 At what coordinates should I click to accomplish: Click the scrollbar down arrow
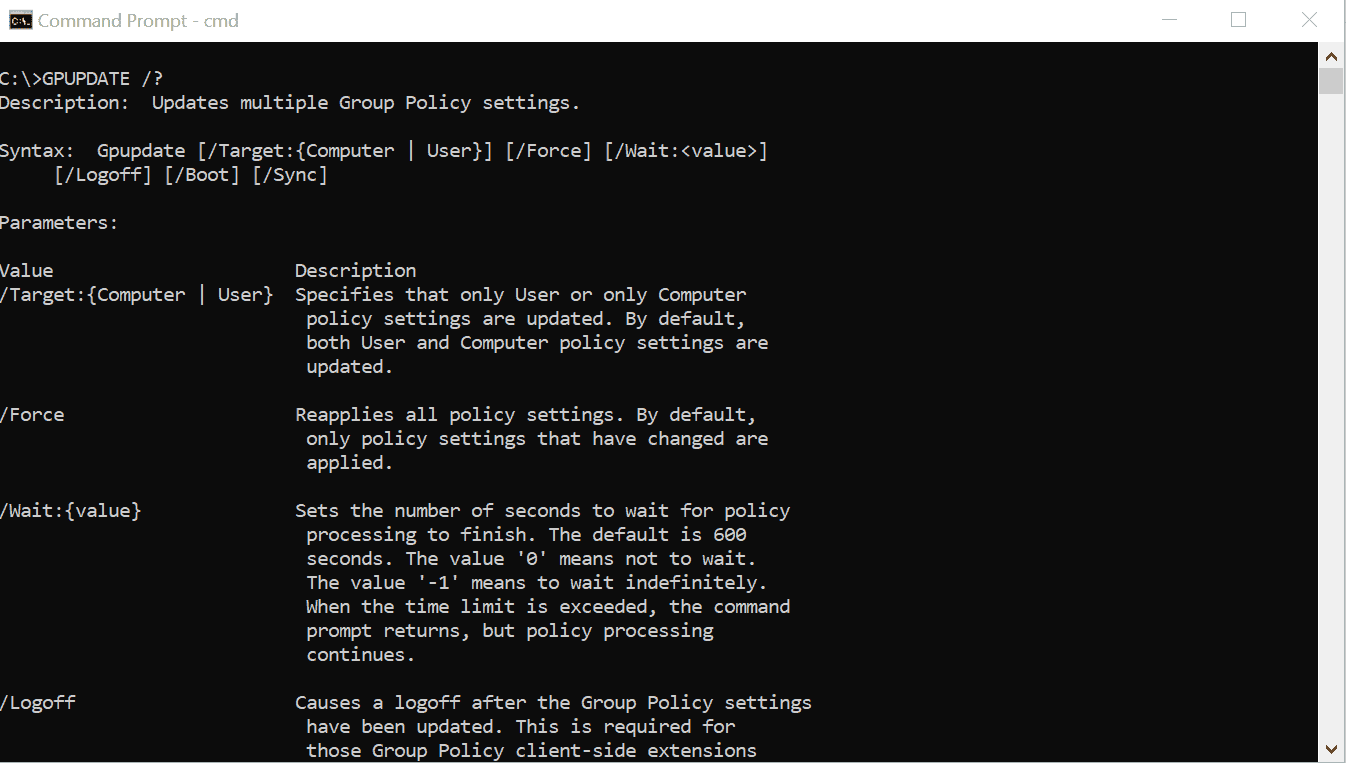pos(1330,749)
